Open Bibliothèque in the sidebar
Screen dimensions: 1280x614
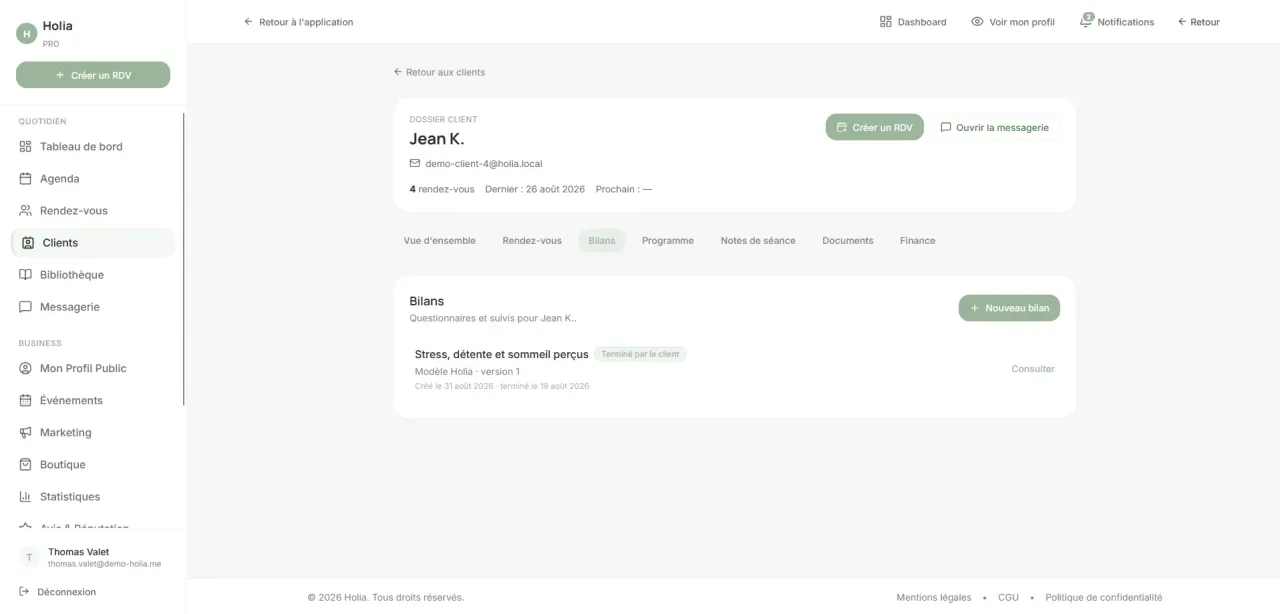tap(93, 274)
